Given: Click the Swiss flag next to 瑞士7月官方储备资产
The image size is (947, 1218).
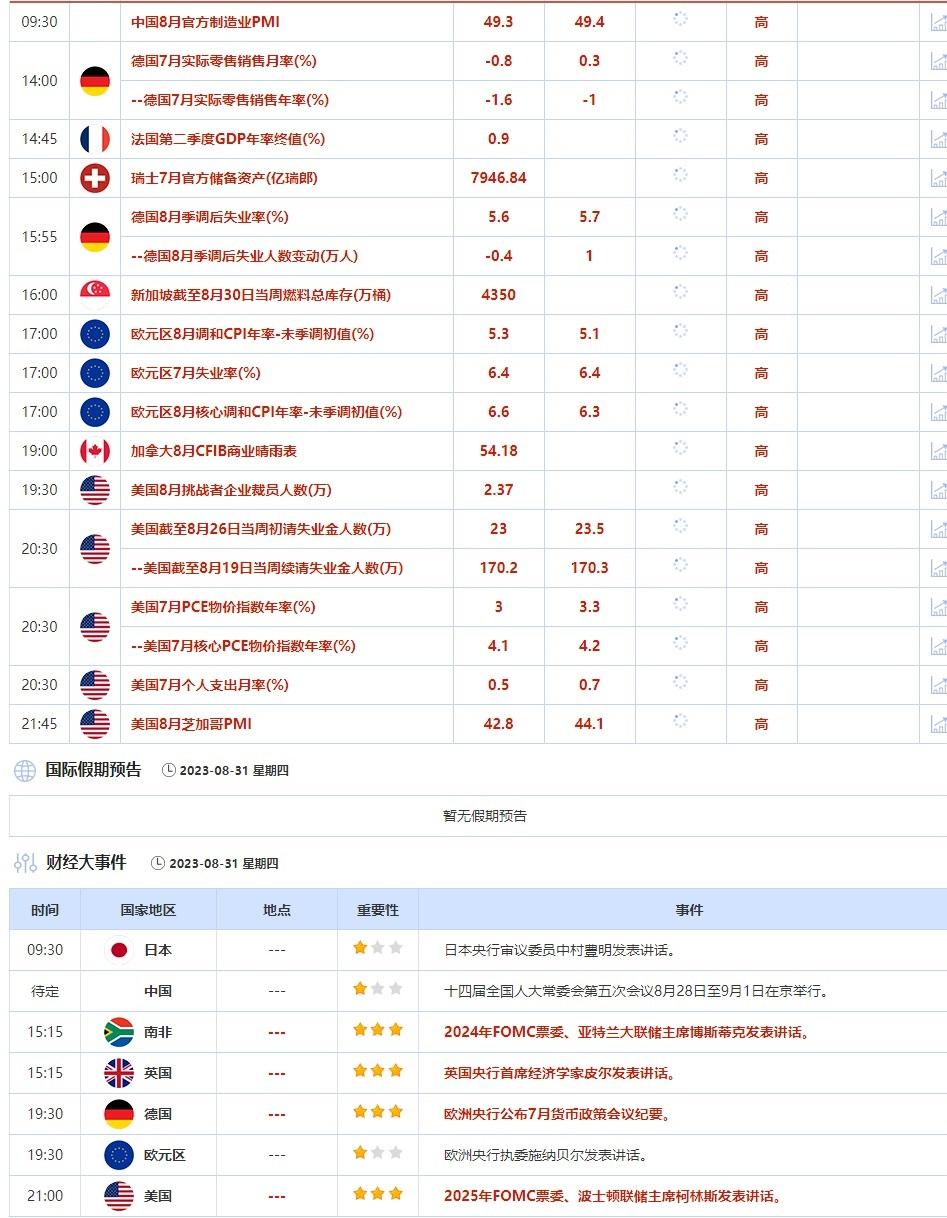Looking at the screenshot, I should [x=94, y=178].
